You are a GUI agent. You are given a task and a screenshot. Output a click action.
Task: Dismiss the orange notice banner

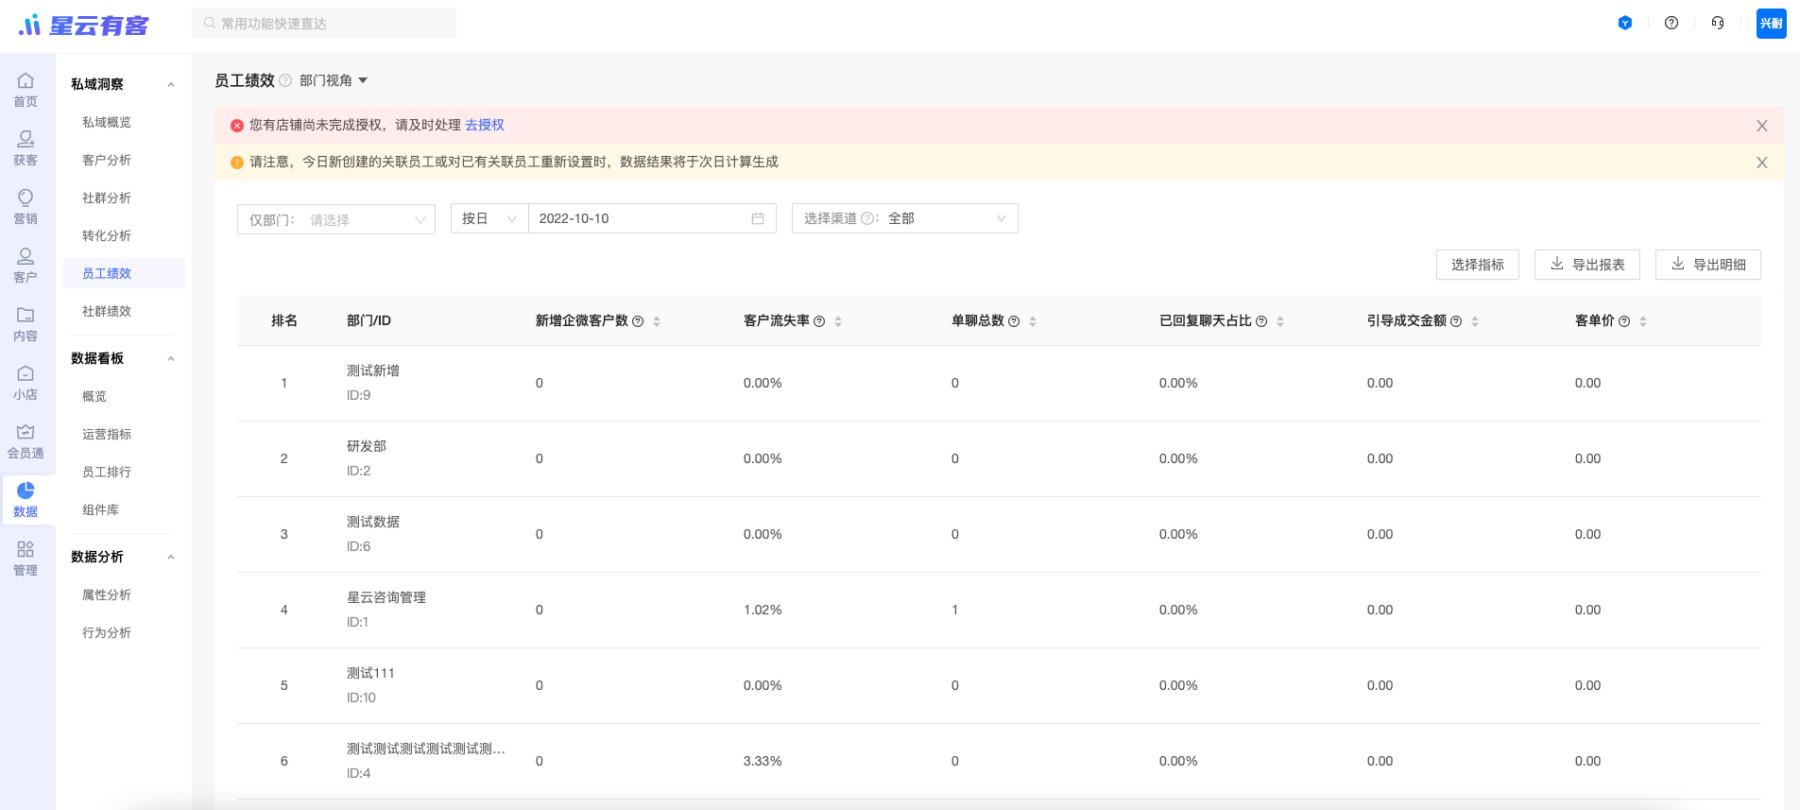click(x=1762, y=162)
